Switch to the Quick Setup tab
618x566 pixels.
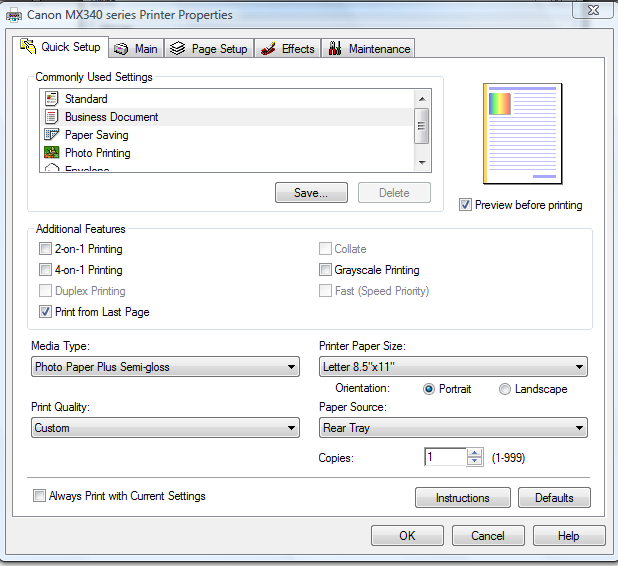[60, 47]
